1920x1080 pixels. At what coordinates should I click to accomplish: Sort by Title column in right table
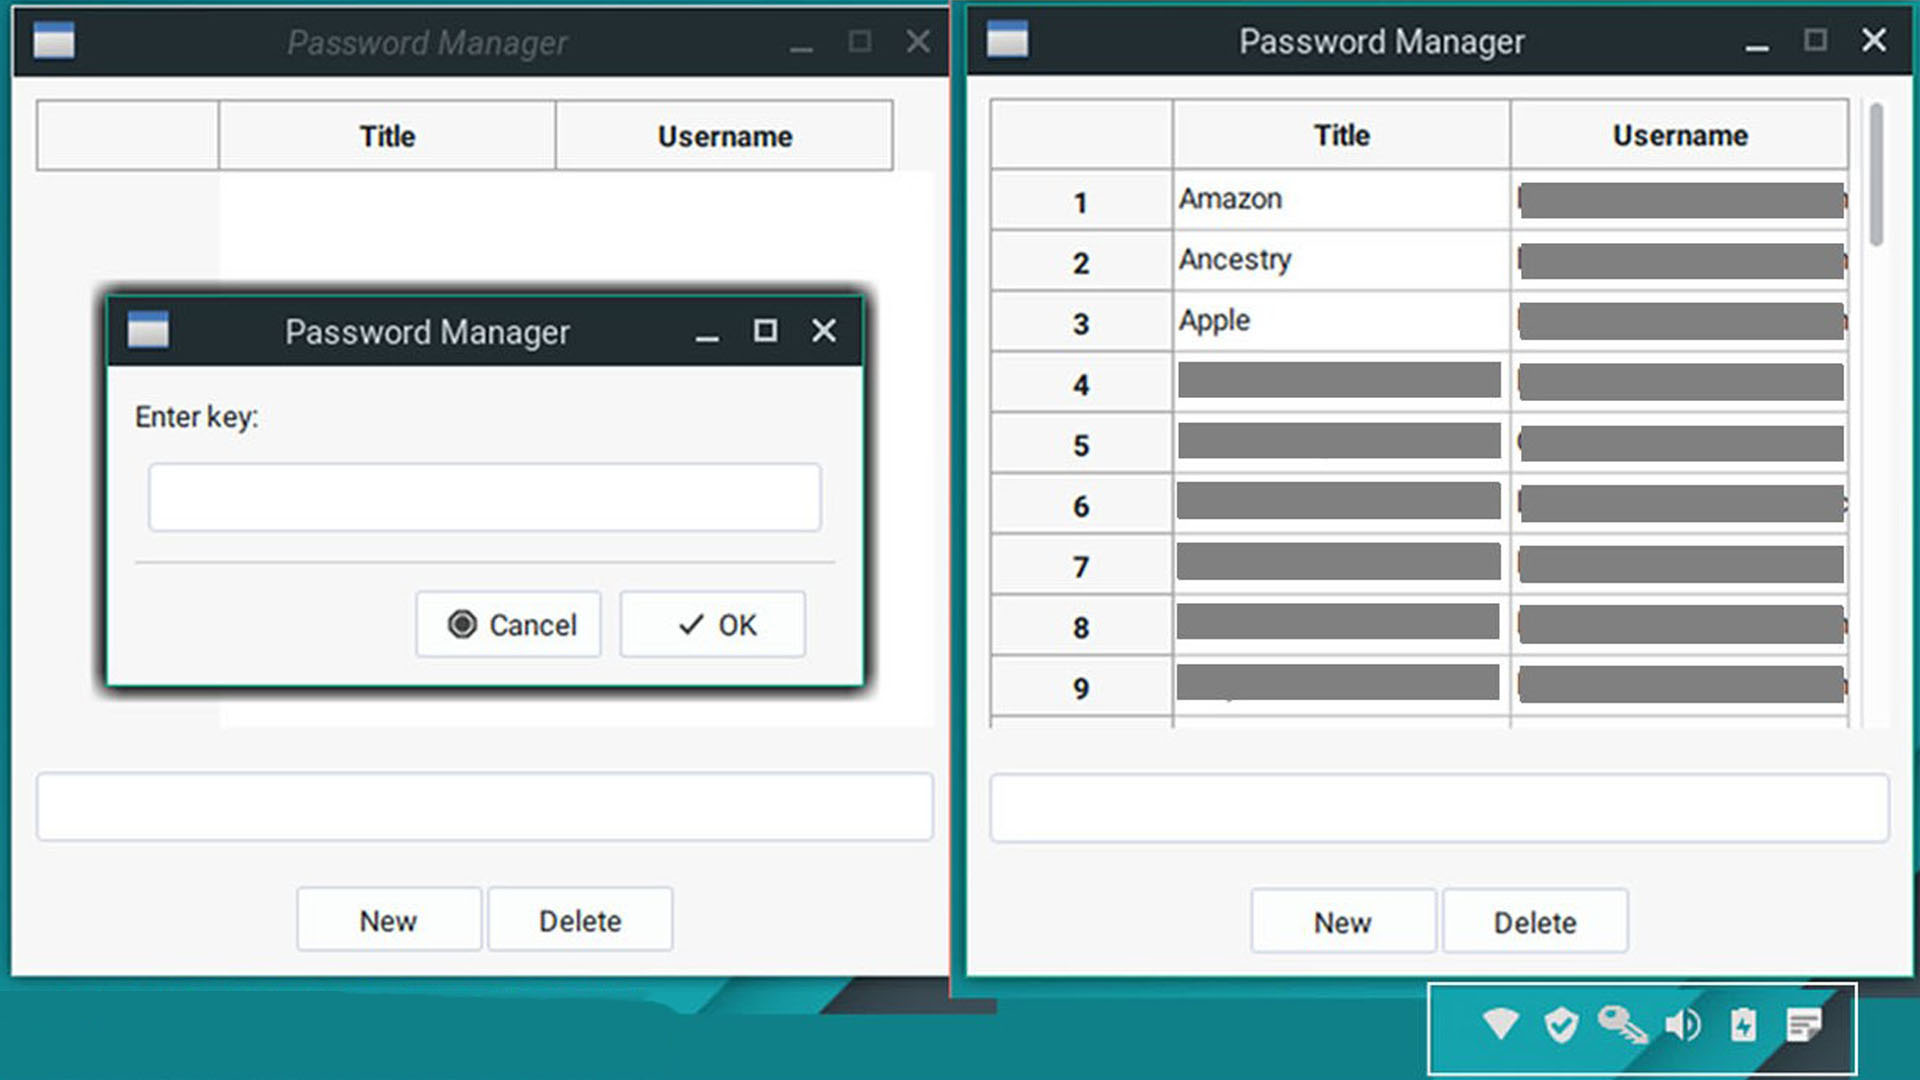(x=1341, y=135)
